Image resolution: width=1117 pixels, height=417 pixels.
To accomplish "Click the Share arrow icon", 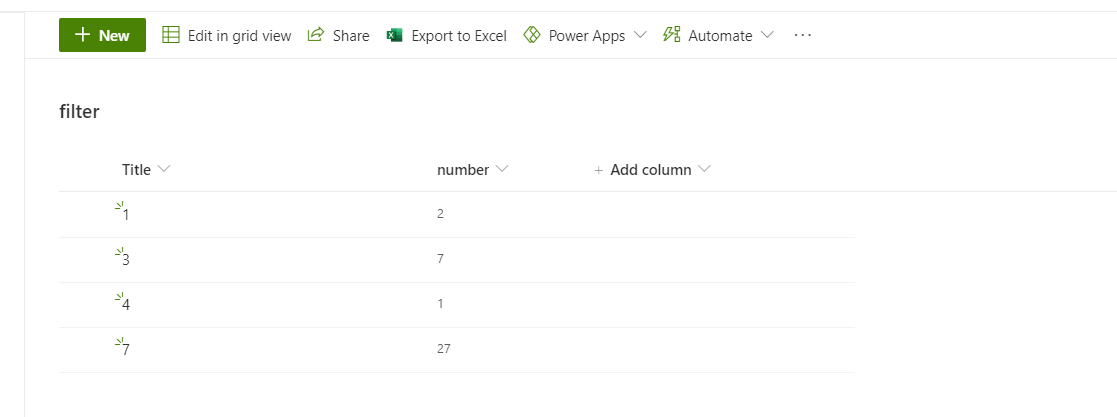I will [x=316, y=35].
